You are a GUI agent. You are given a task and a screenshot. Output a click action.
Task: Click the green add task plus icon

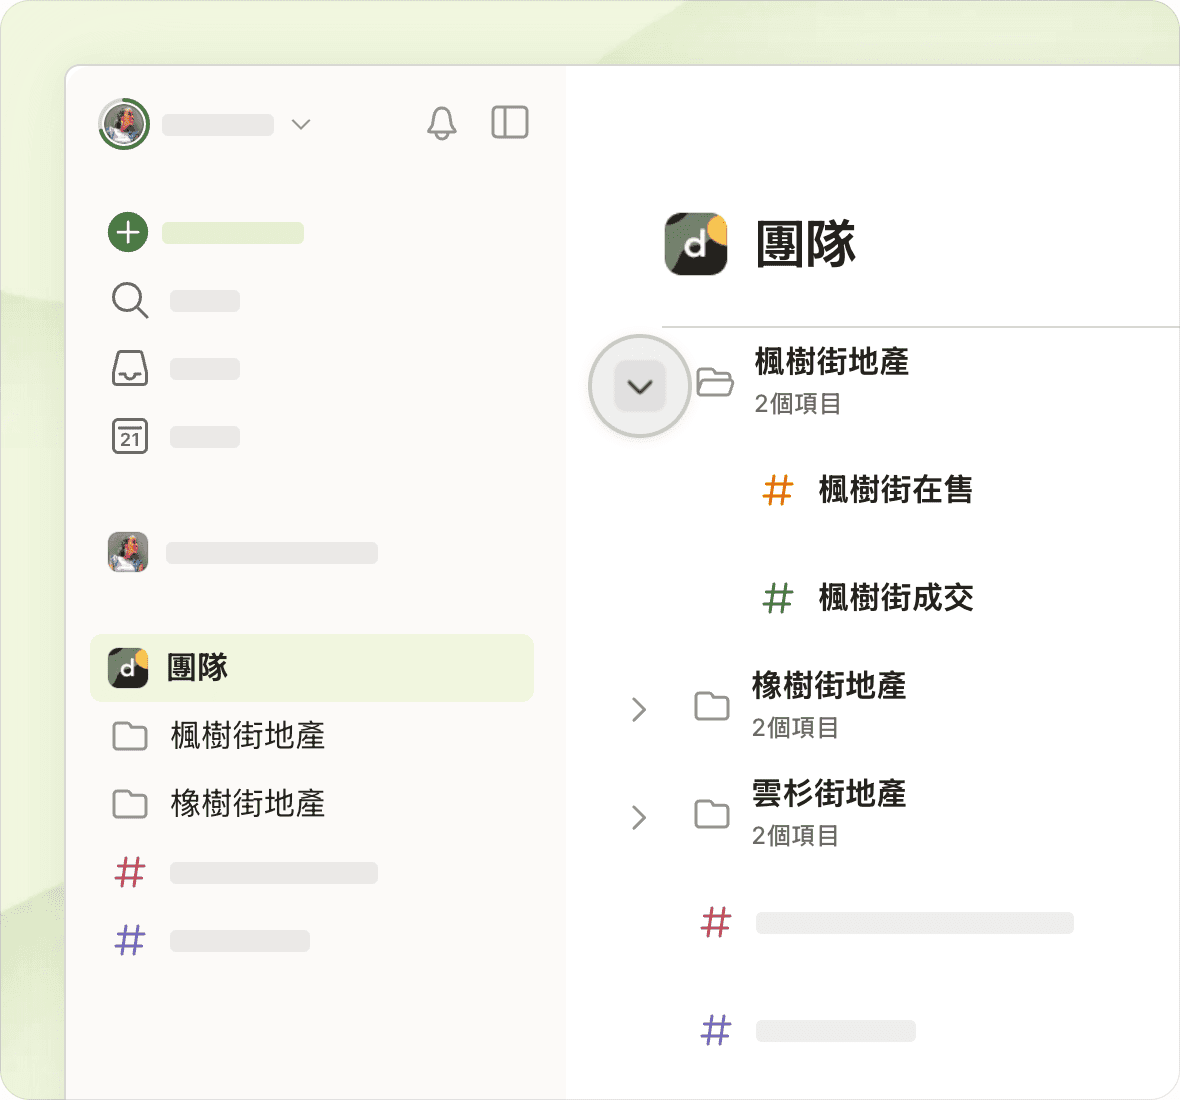point(128,233)
